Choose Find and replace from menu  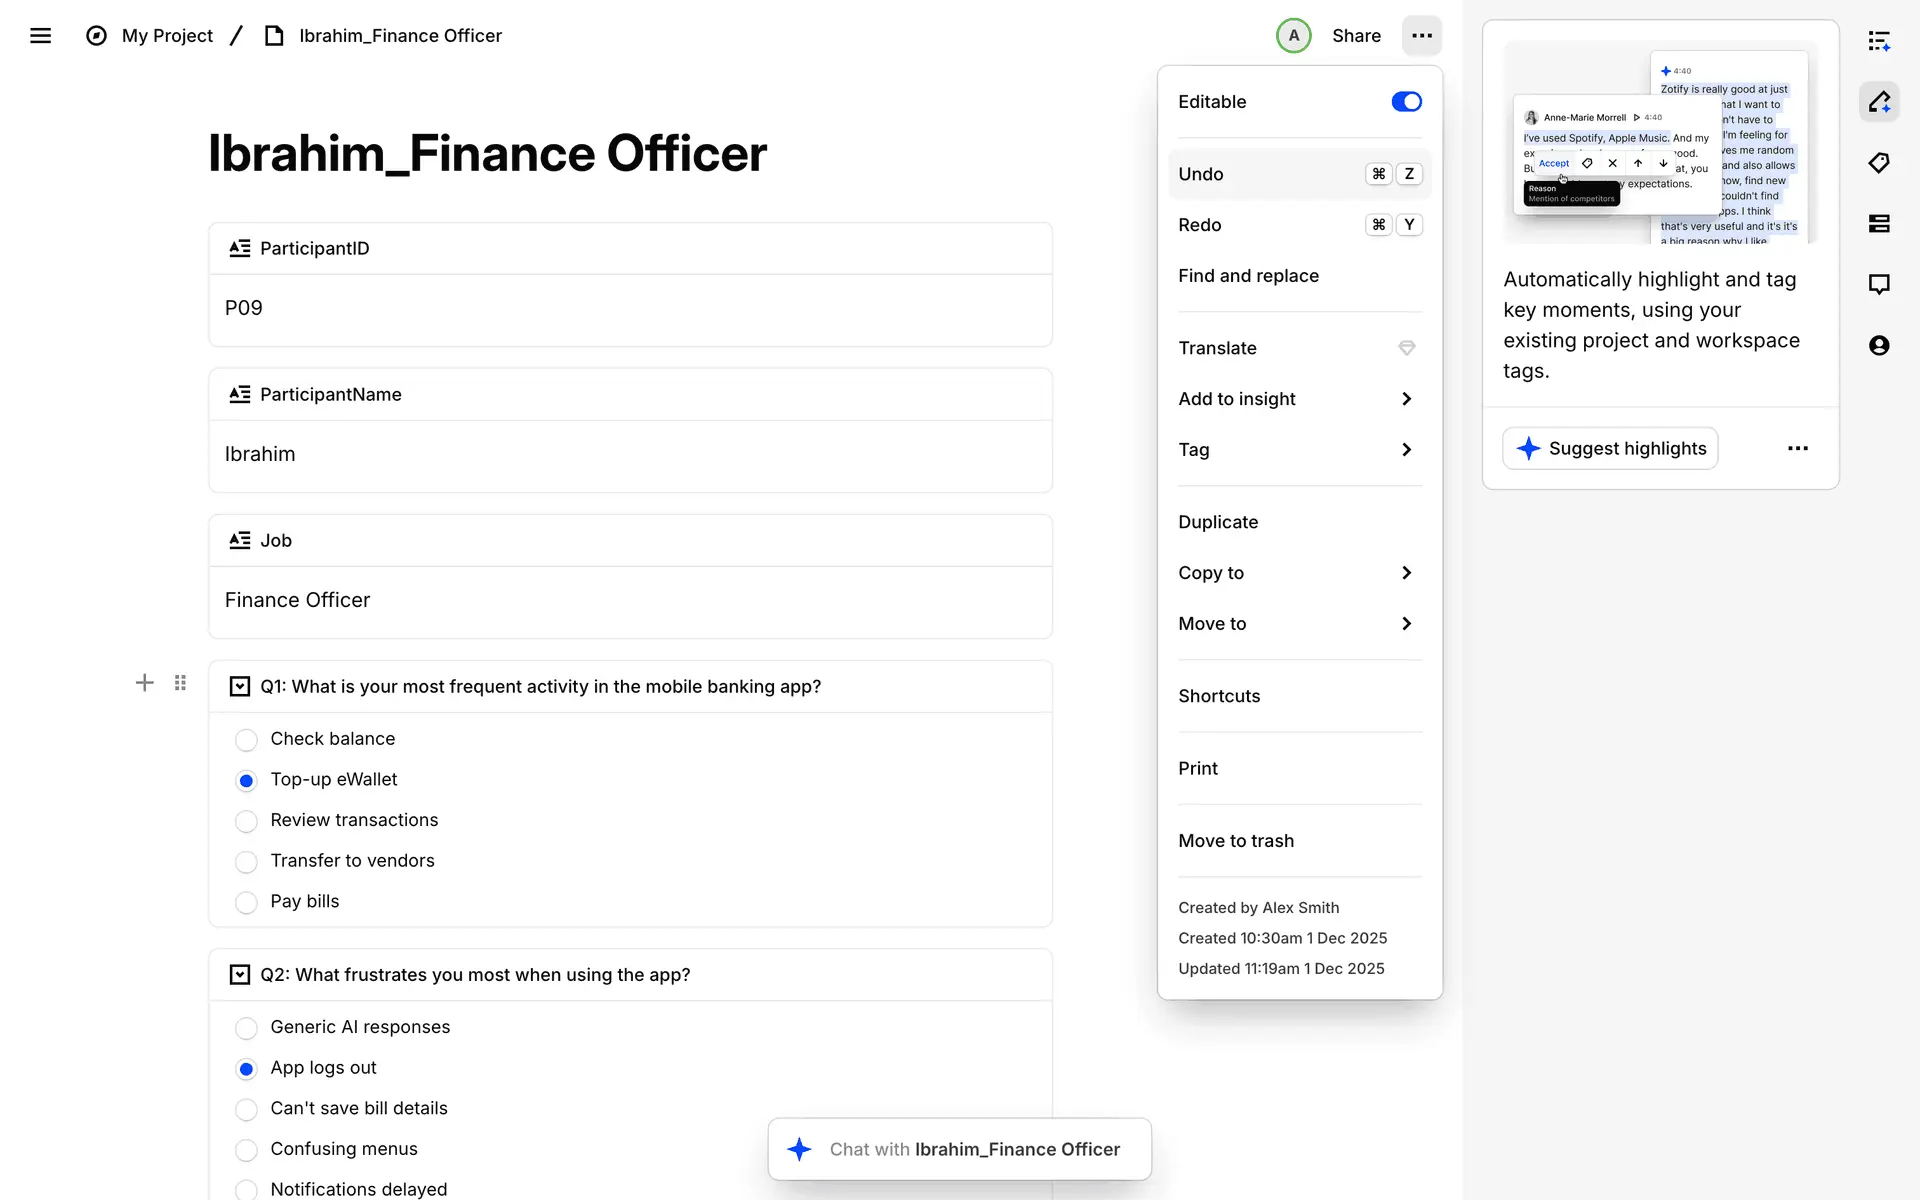click(x=1248, y=276)
